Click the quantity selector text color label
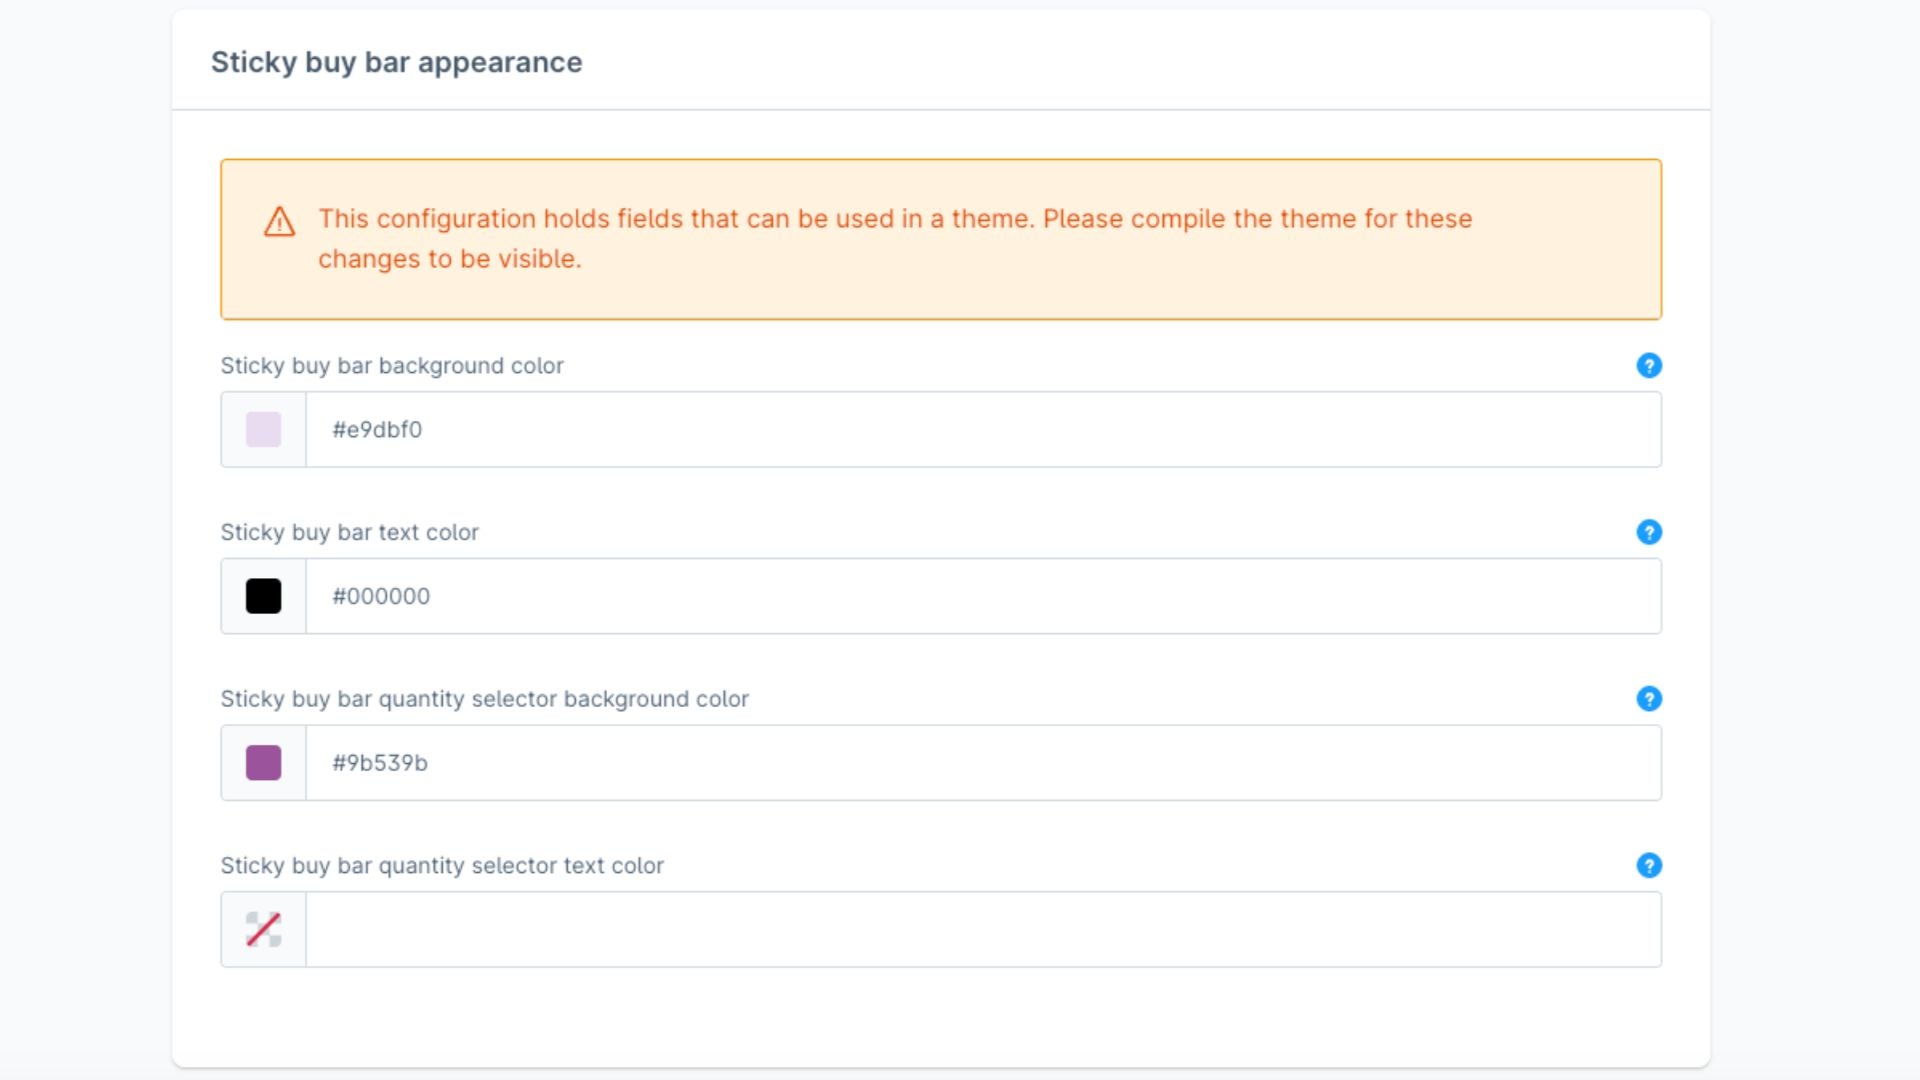The image size is (1920, 1080). point(442,865)
